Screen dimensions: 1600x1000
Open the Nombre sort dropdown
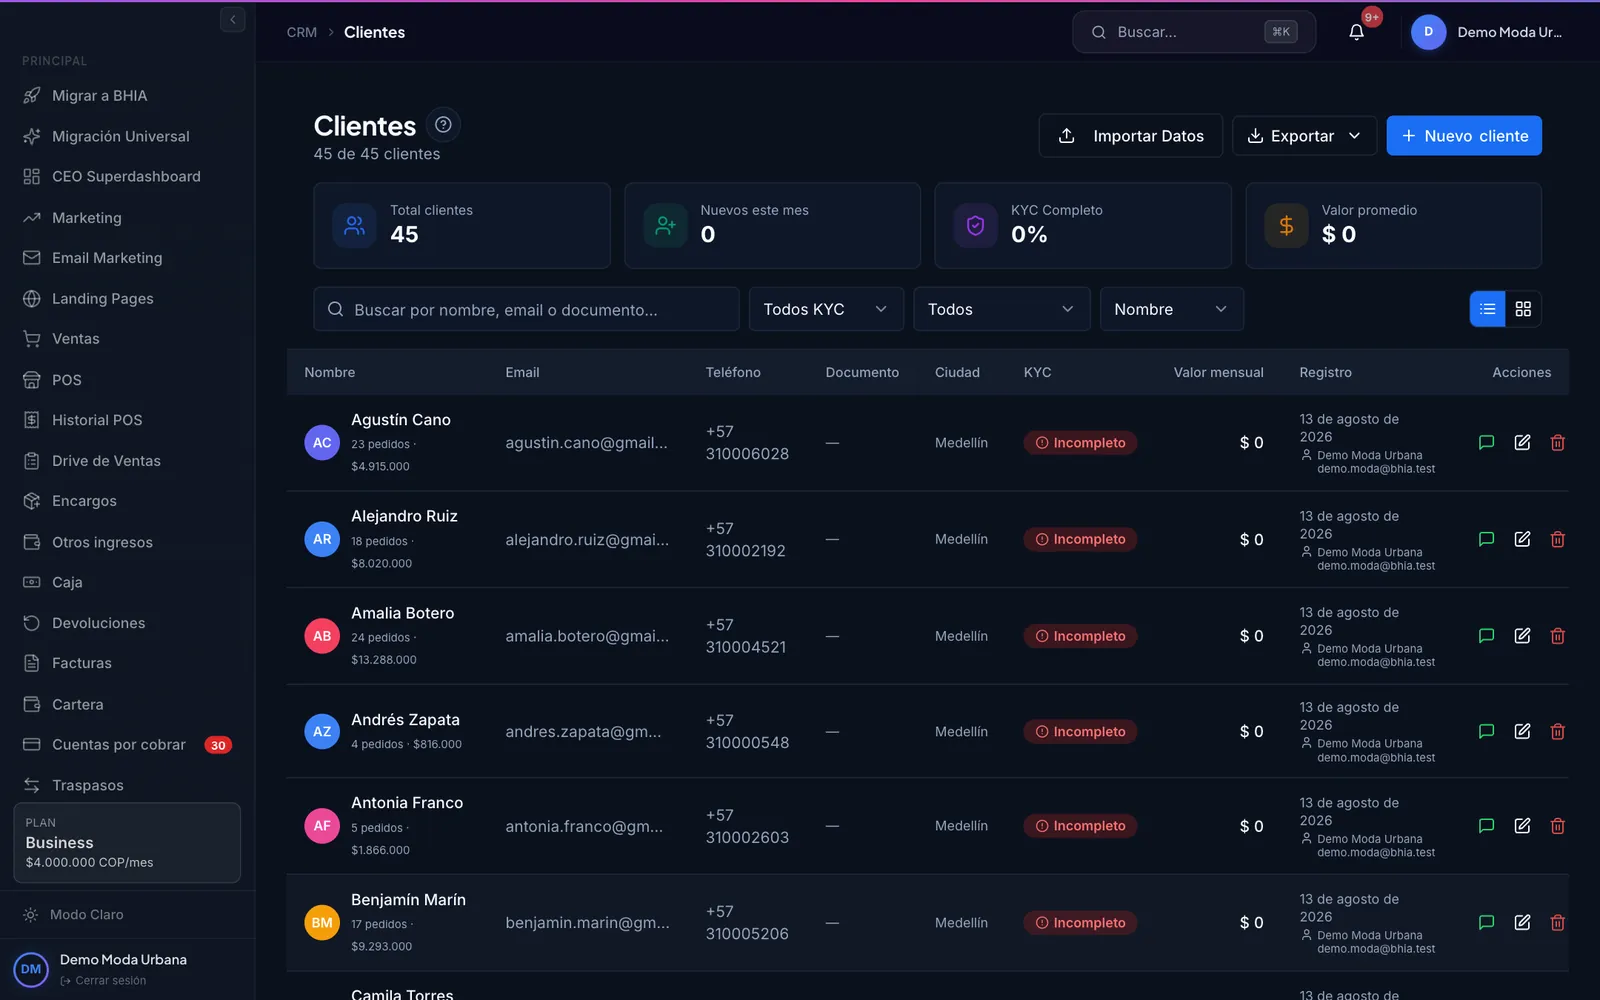pos(1171,309)
